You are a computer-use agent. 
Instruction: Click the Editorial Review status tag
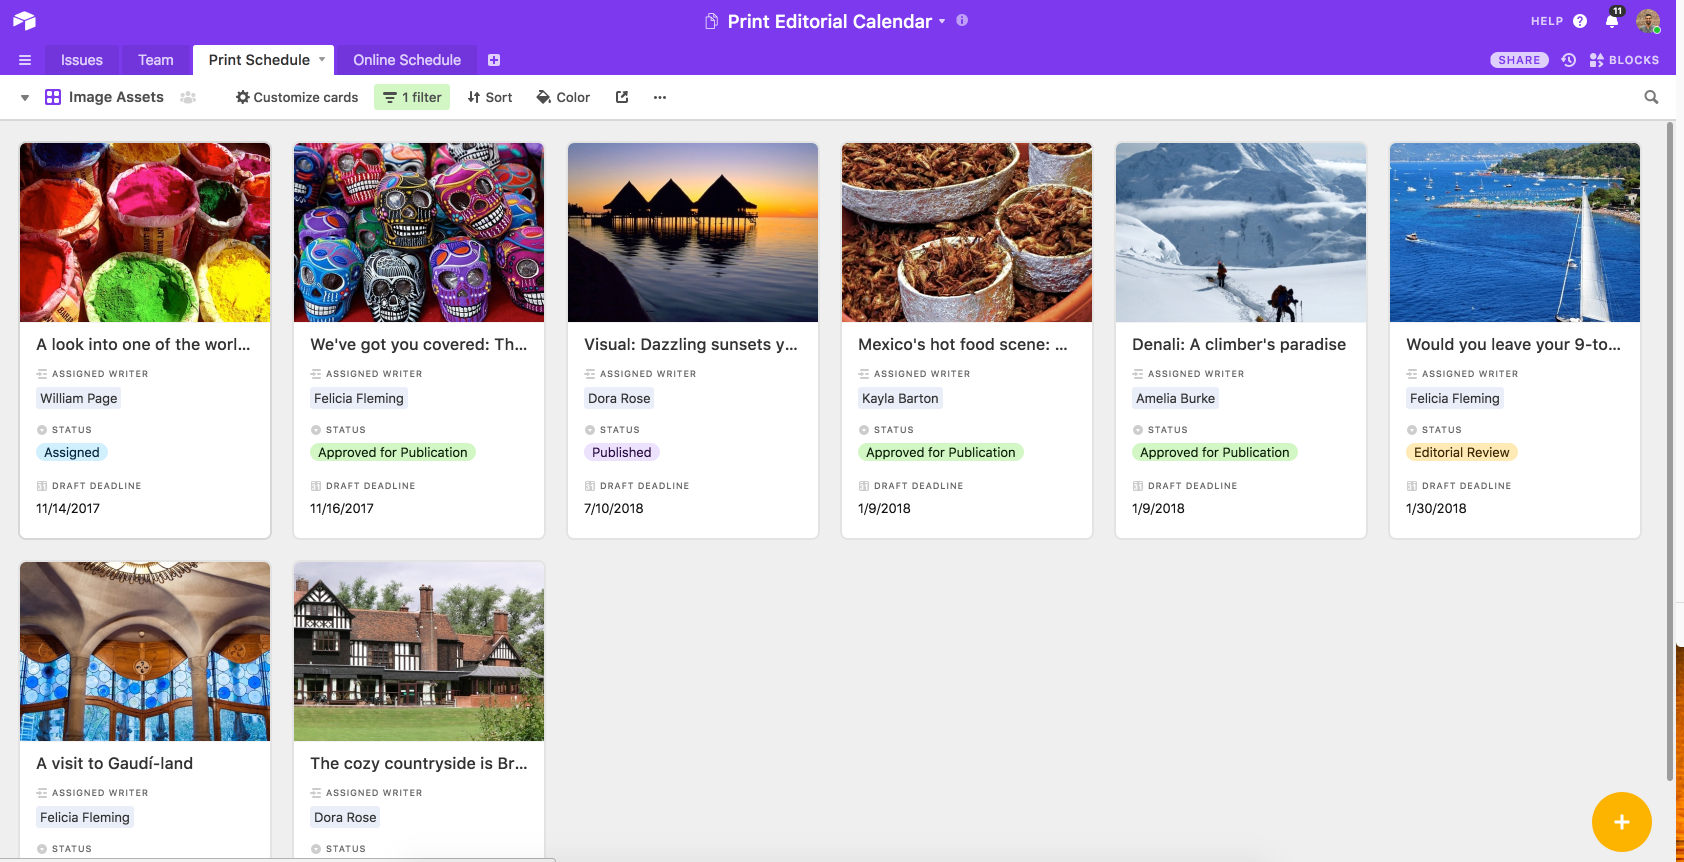coord(1462,452)
